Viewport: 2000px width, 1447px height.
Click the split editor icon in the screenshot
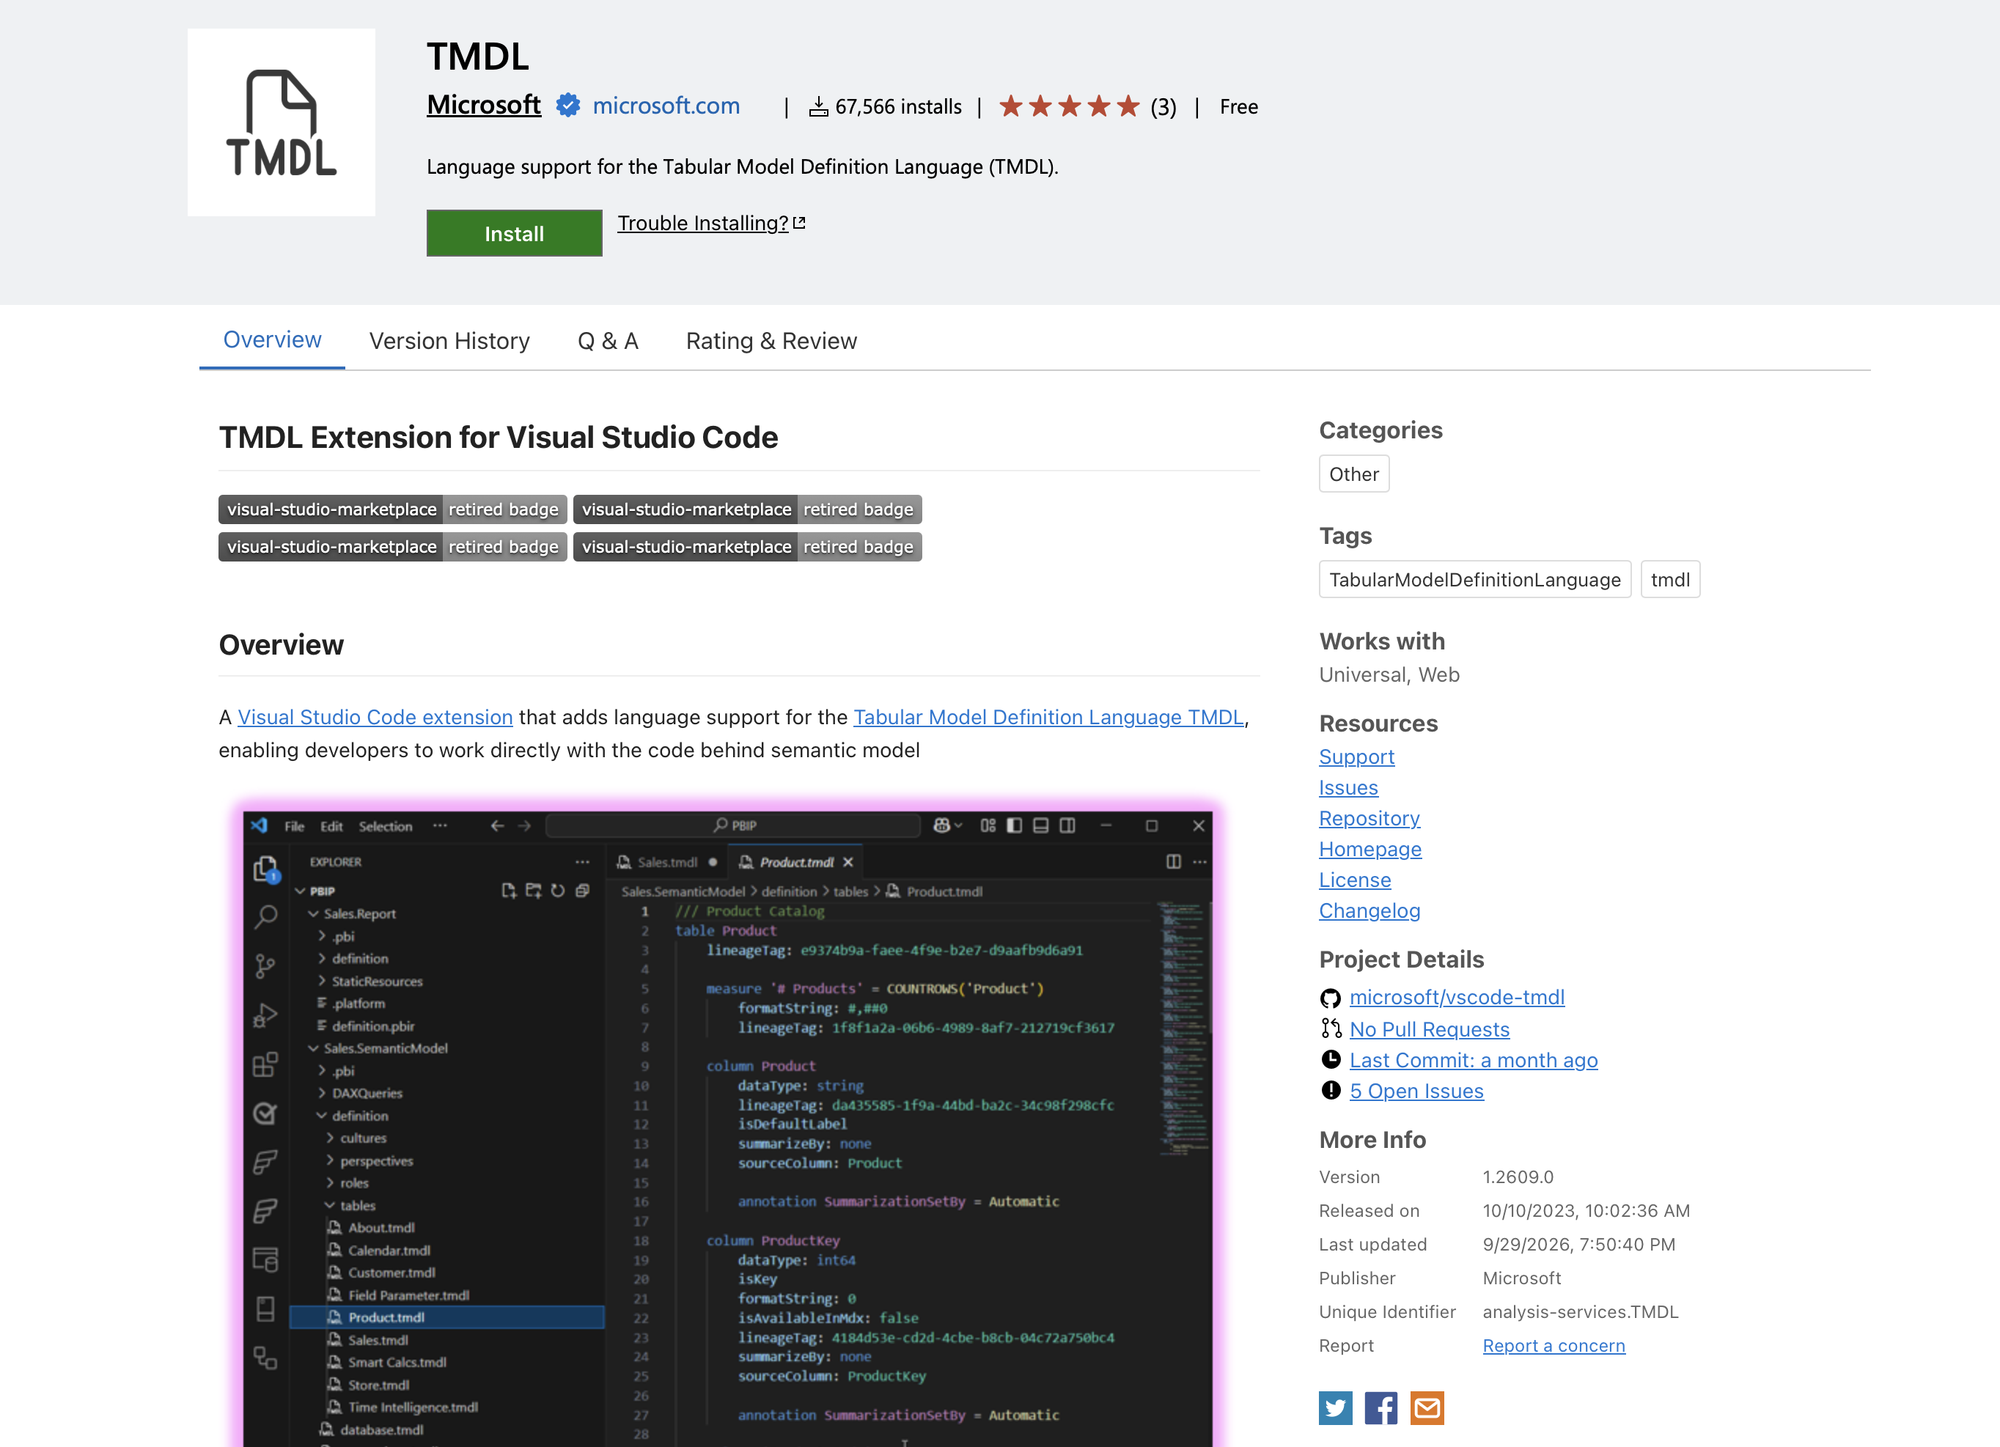[1174, 862]
